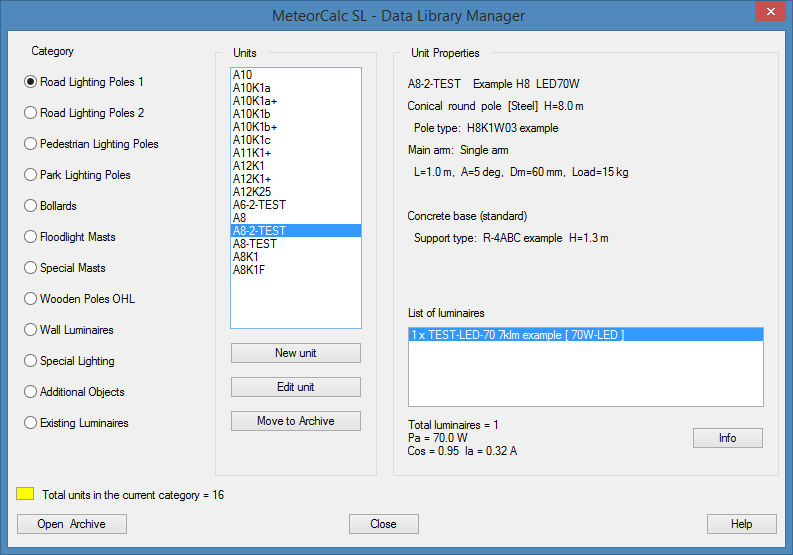Screen dimensions: 793x555
Task: Click the New unit button
Action: [x=296, y=353]
